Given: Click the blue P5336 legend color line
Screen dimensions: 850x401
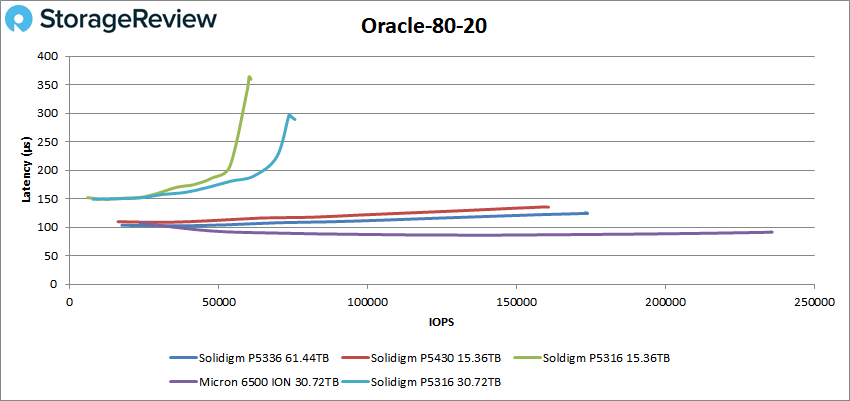Looking at the screenshot, I should (x=183, y=358).
